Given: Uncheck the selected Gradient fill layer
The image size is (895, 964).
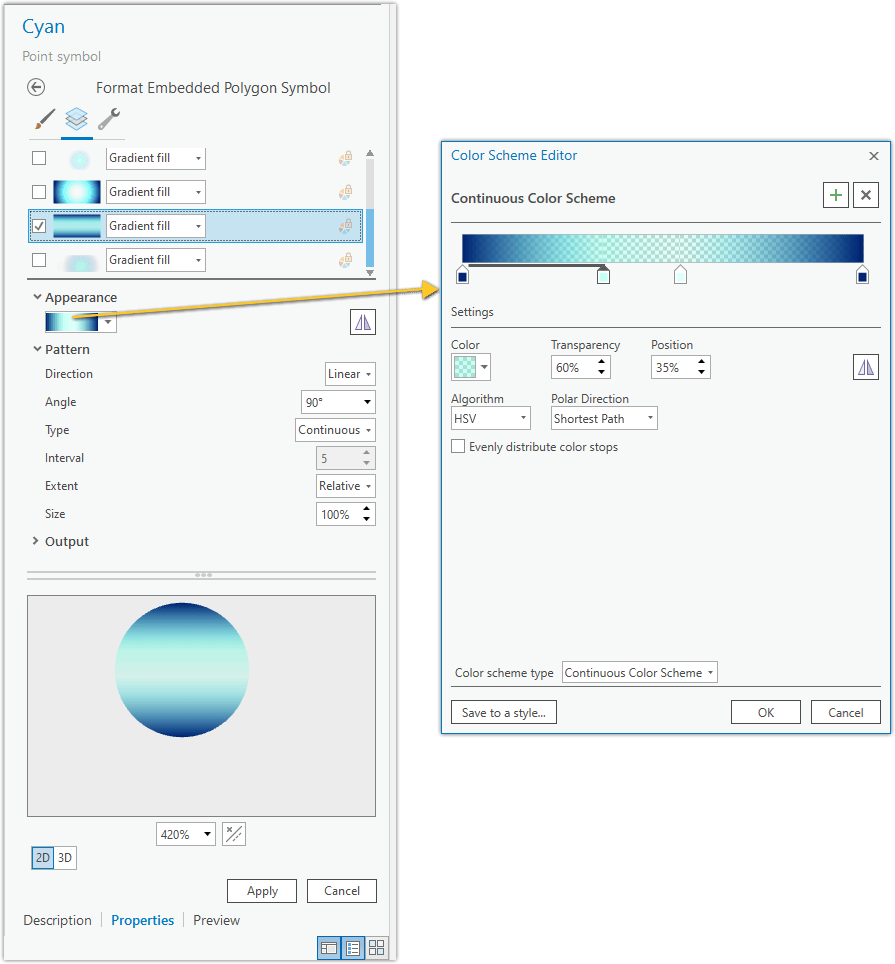Looking at the screenshot, I should 39,226.
